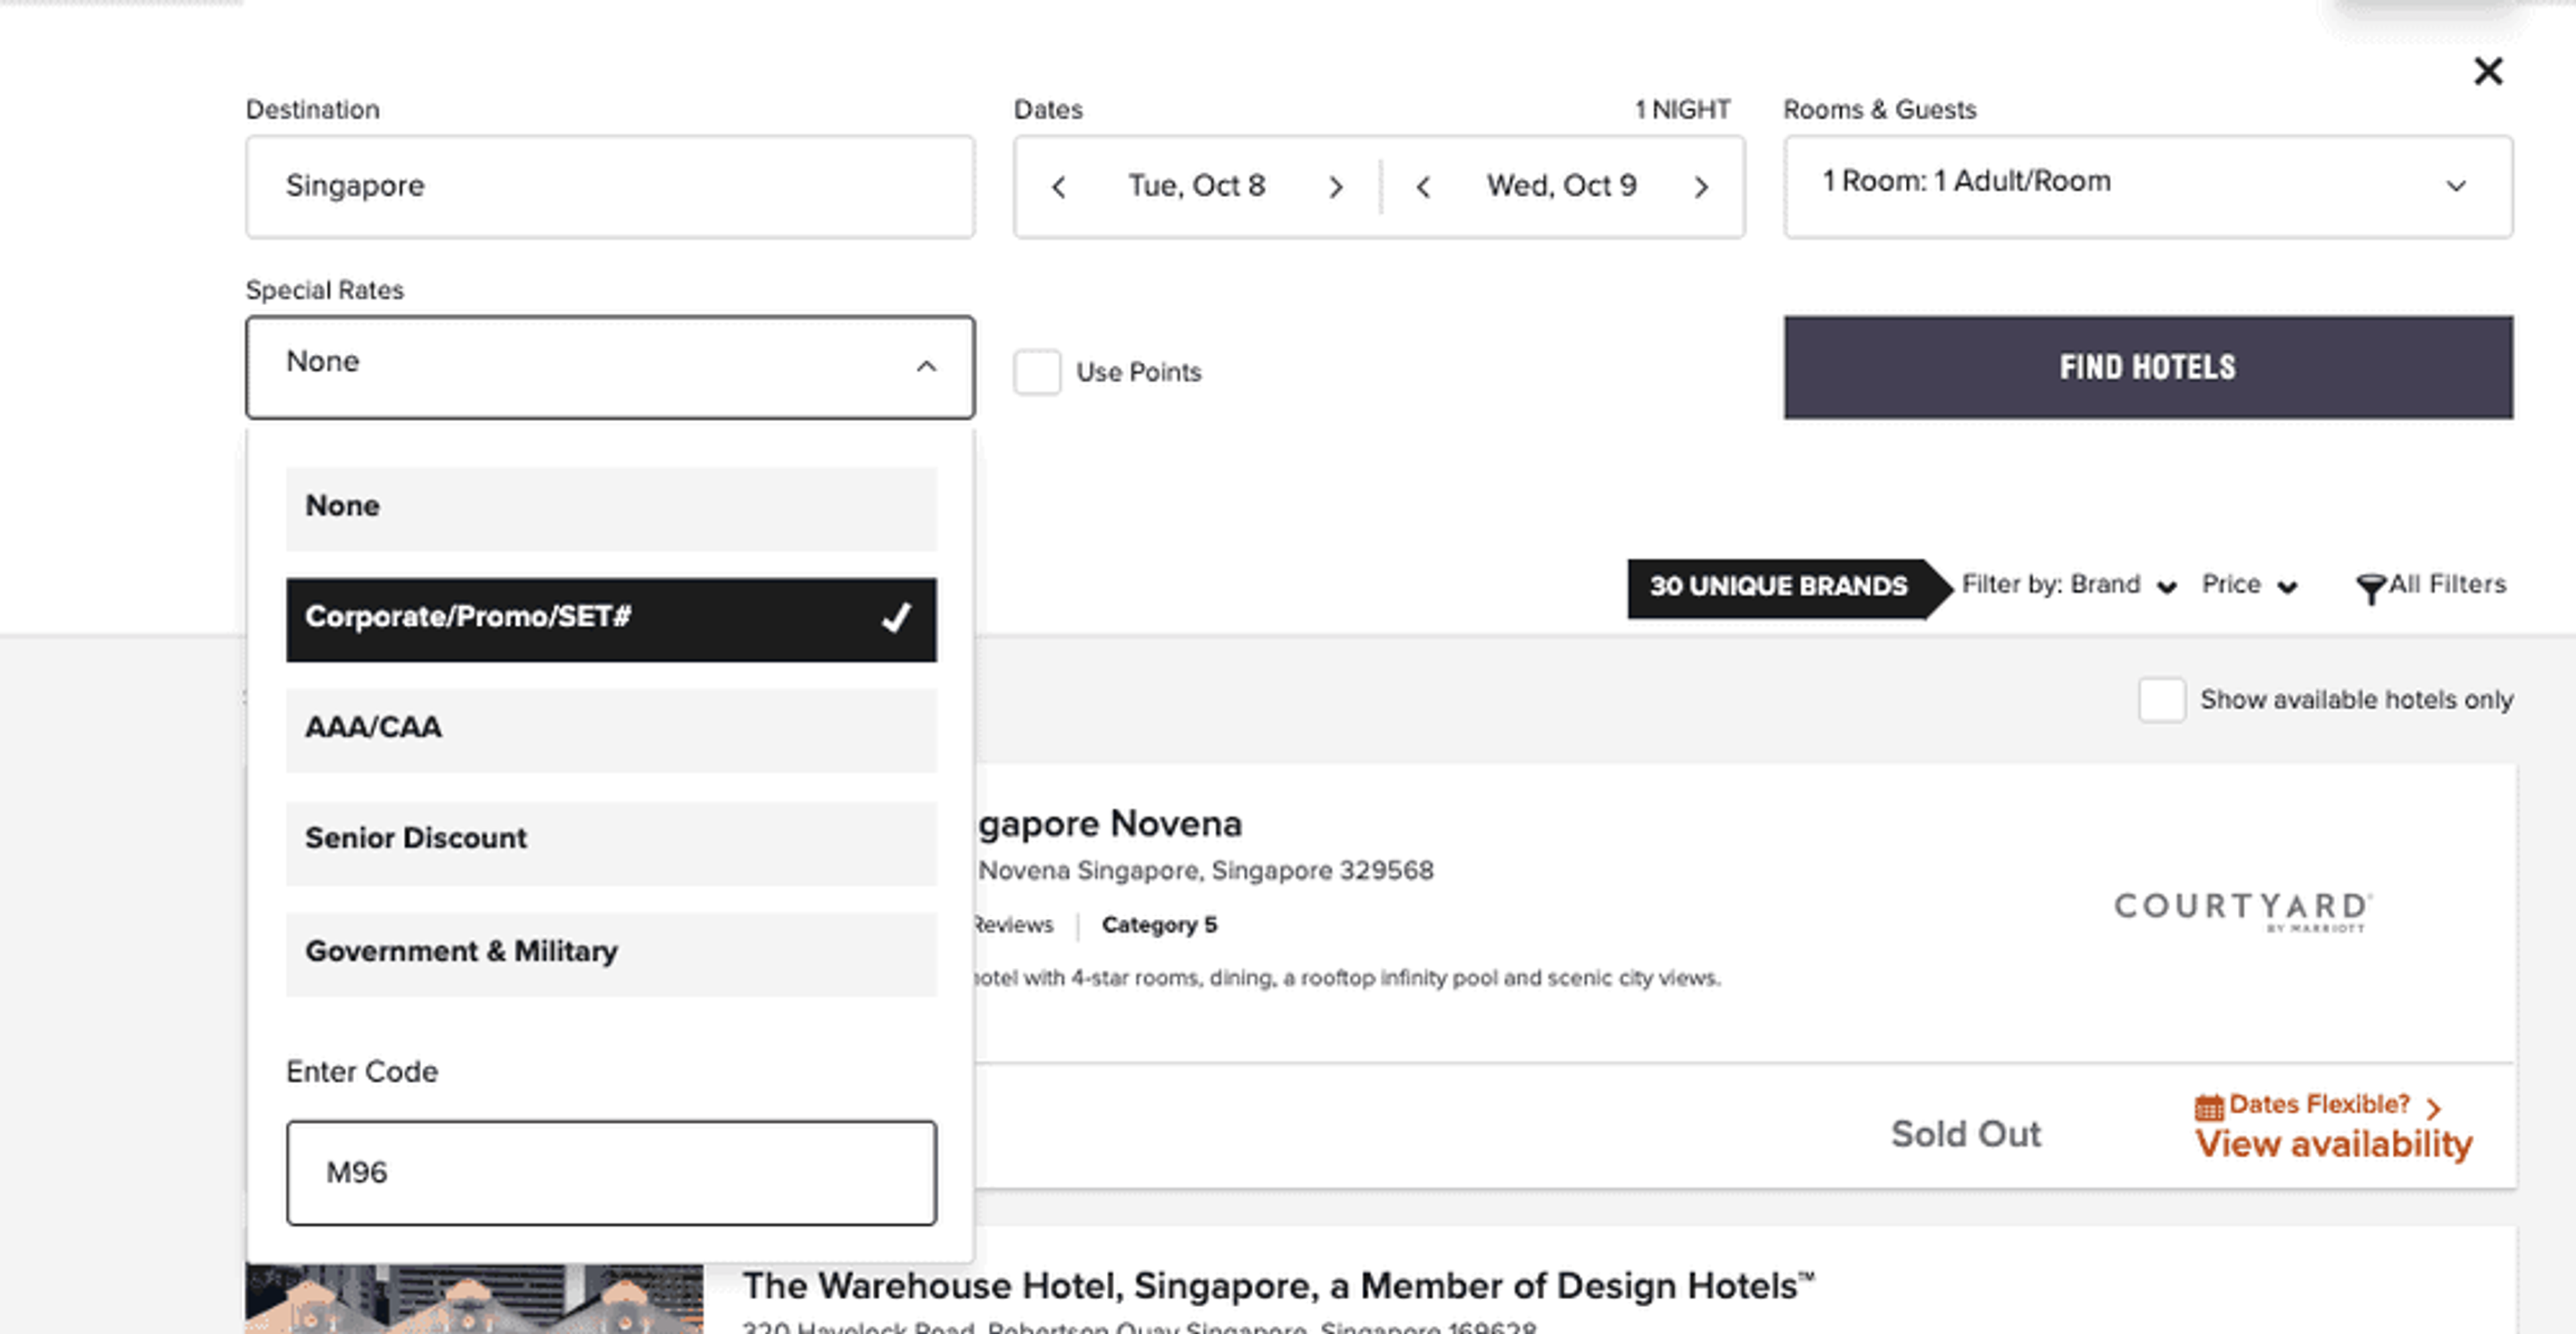Collapse the Special Rates dropdown
The width and height of the screenshot is (2576, 1334).
pos(925,366)
